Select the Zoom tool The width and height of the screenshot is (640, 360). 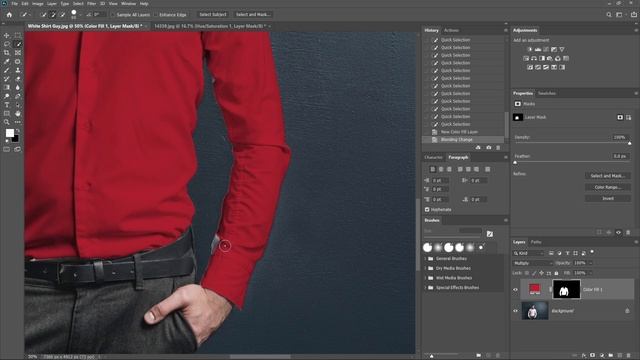coord(7,122)
